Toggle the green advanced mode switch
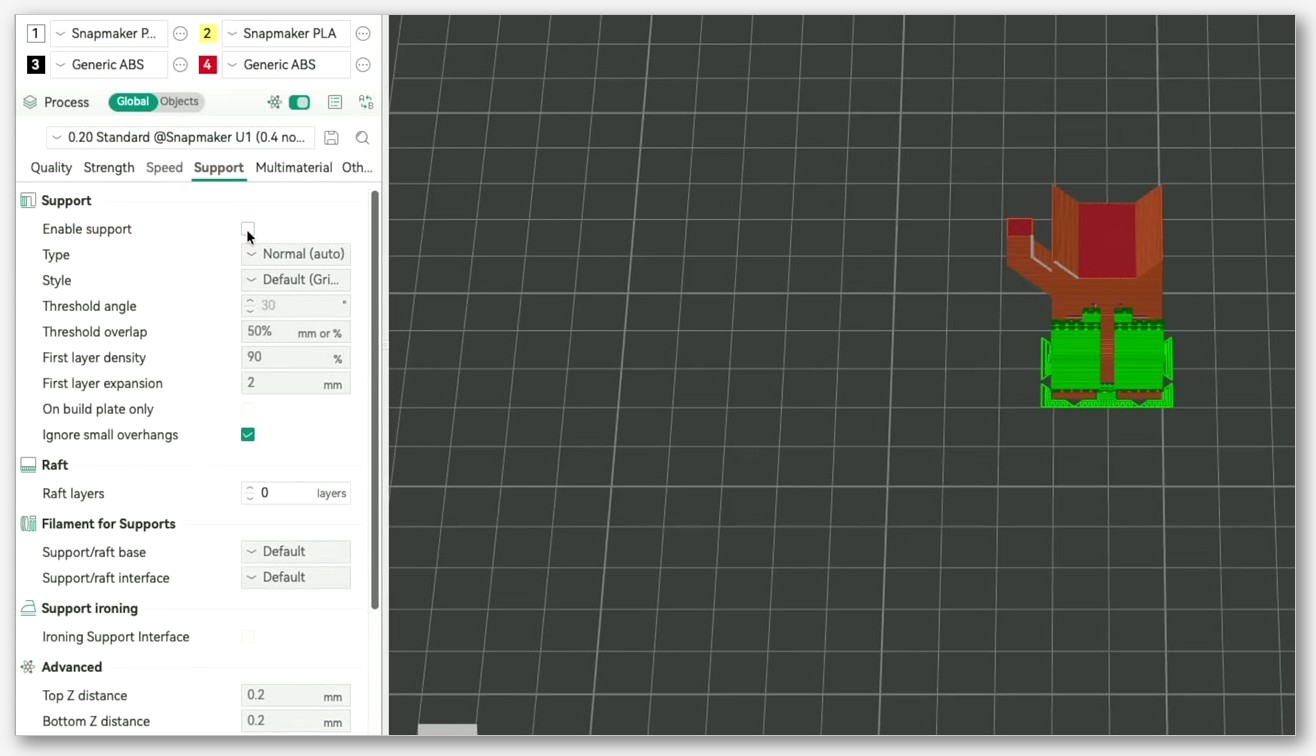Screen dimensions: 1316x756 (299, 102)
